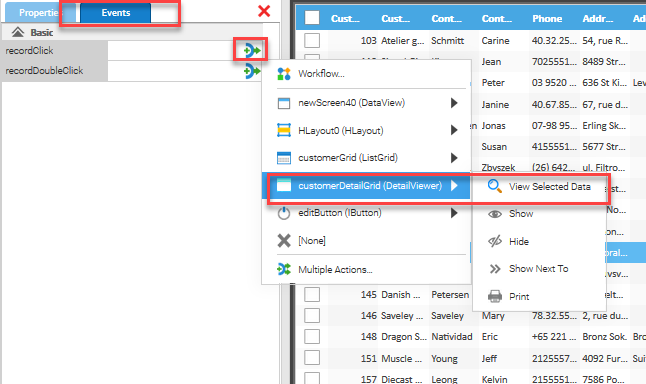
Task: Toggle the select-all checkbox in grid header
Action: (312, 18)
